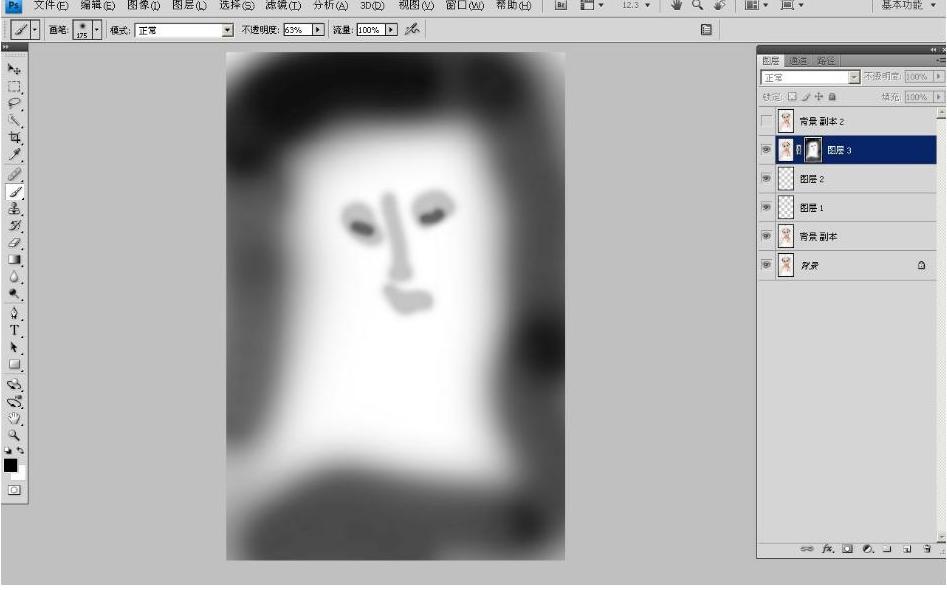Hide the 图层 2 layer
This screenshot has width=947, height=590.
(766, 179)
